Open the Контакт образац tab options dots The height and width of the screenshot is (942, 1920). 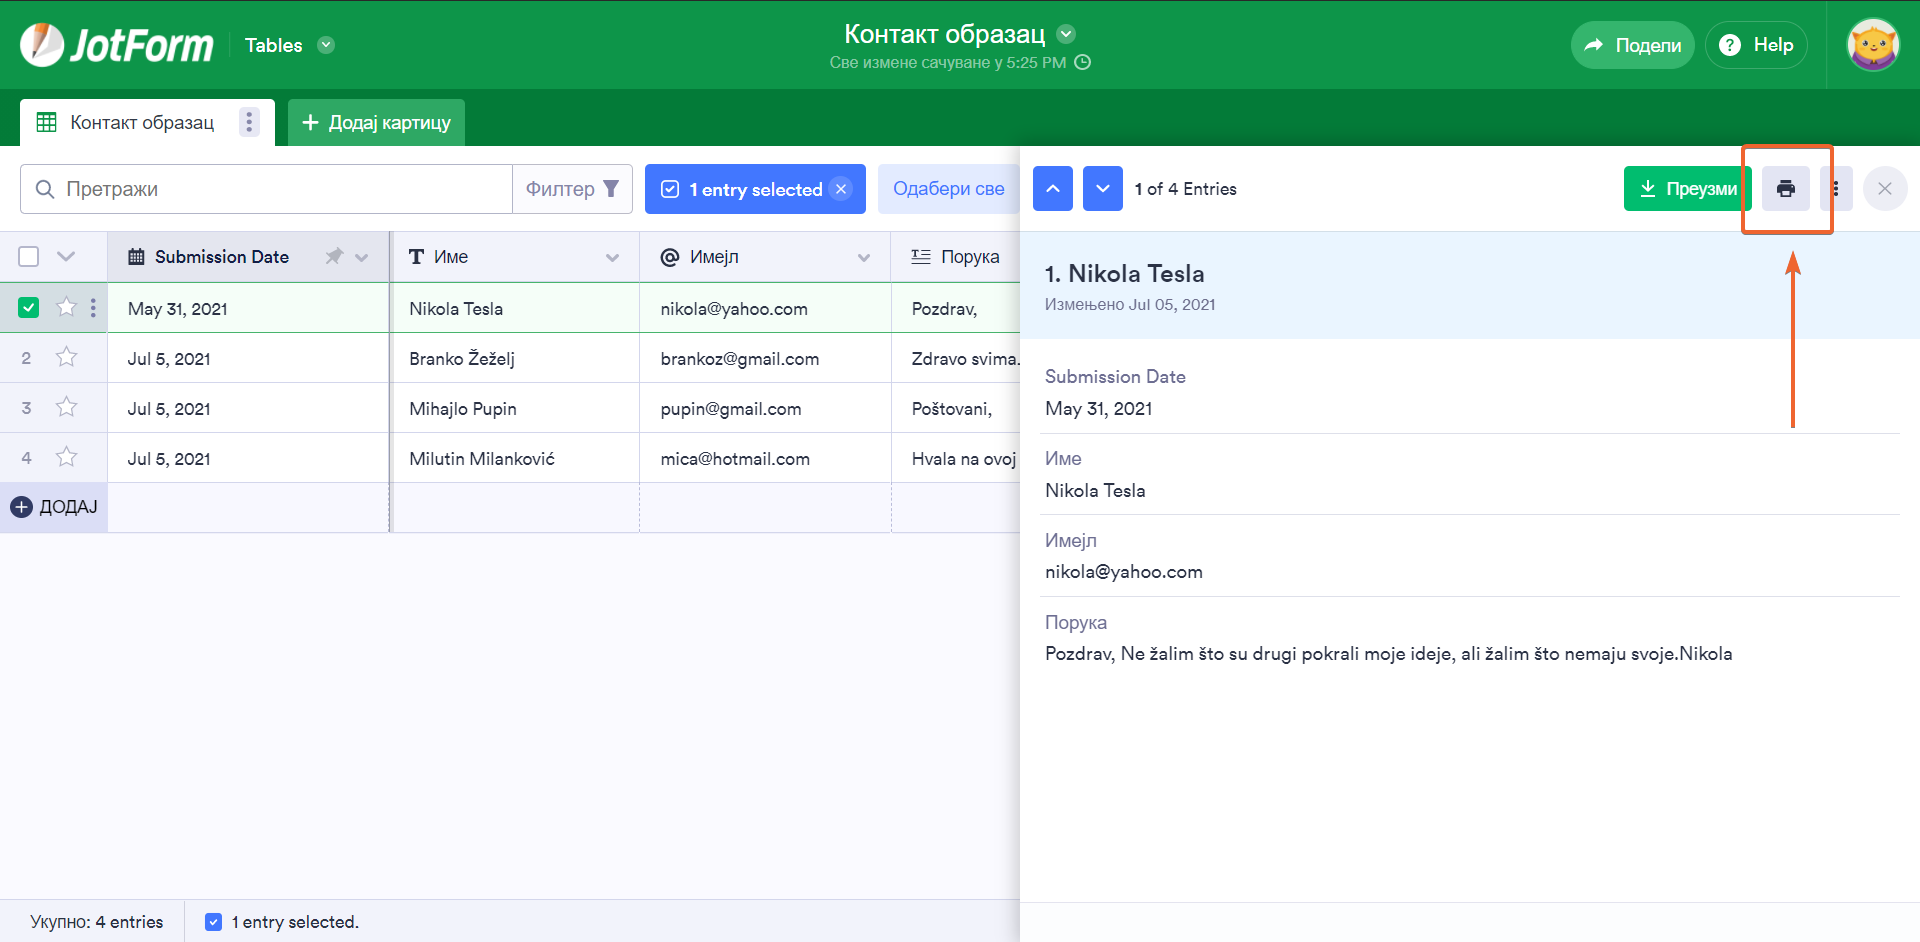click(x=249, y=122)
